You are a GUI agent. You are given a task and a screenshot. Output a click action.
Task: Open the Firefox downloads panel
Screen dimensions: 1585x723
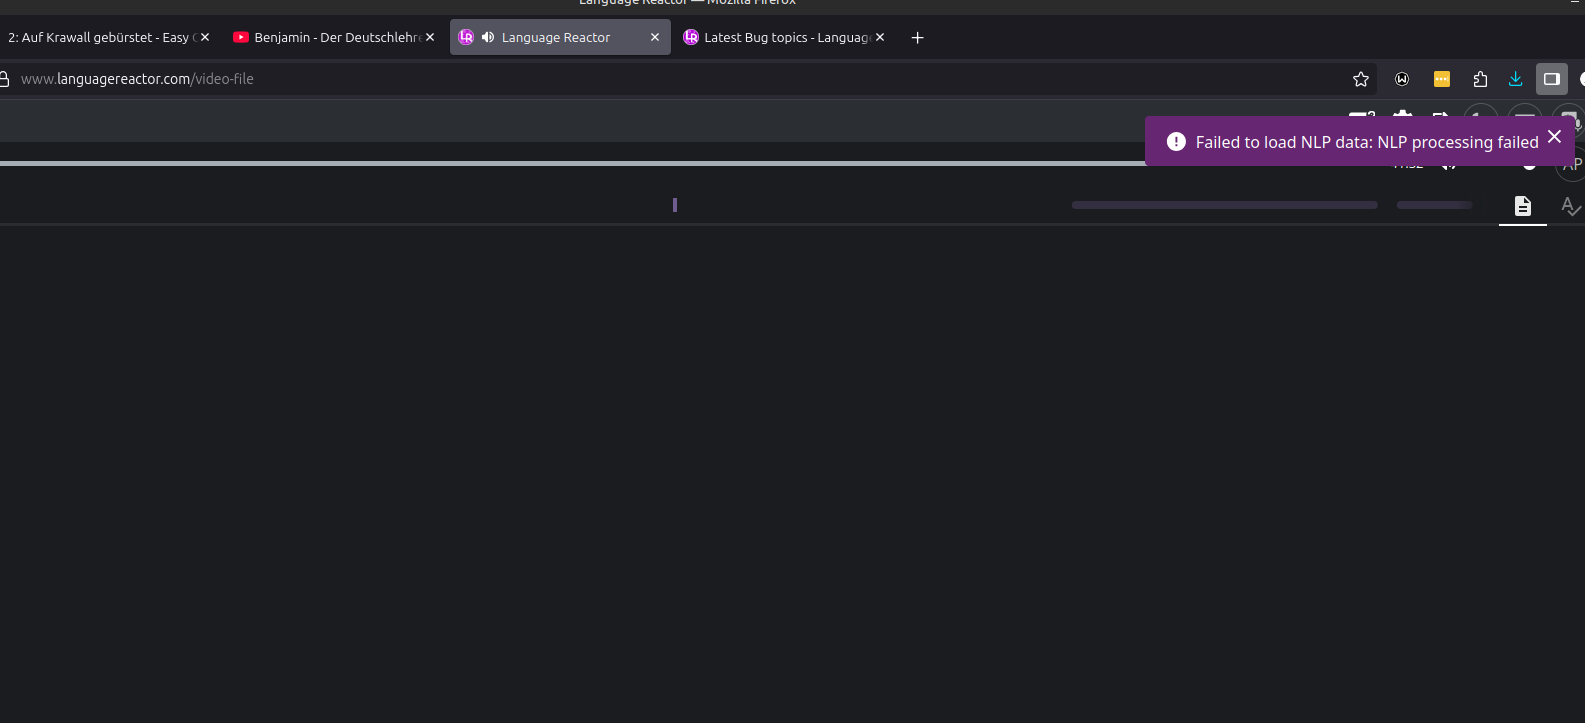coord(1516,79)
